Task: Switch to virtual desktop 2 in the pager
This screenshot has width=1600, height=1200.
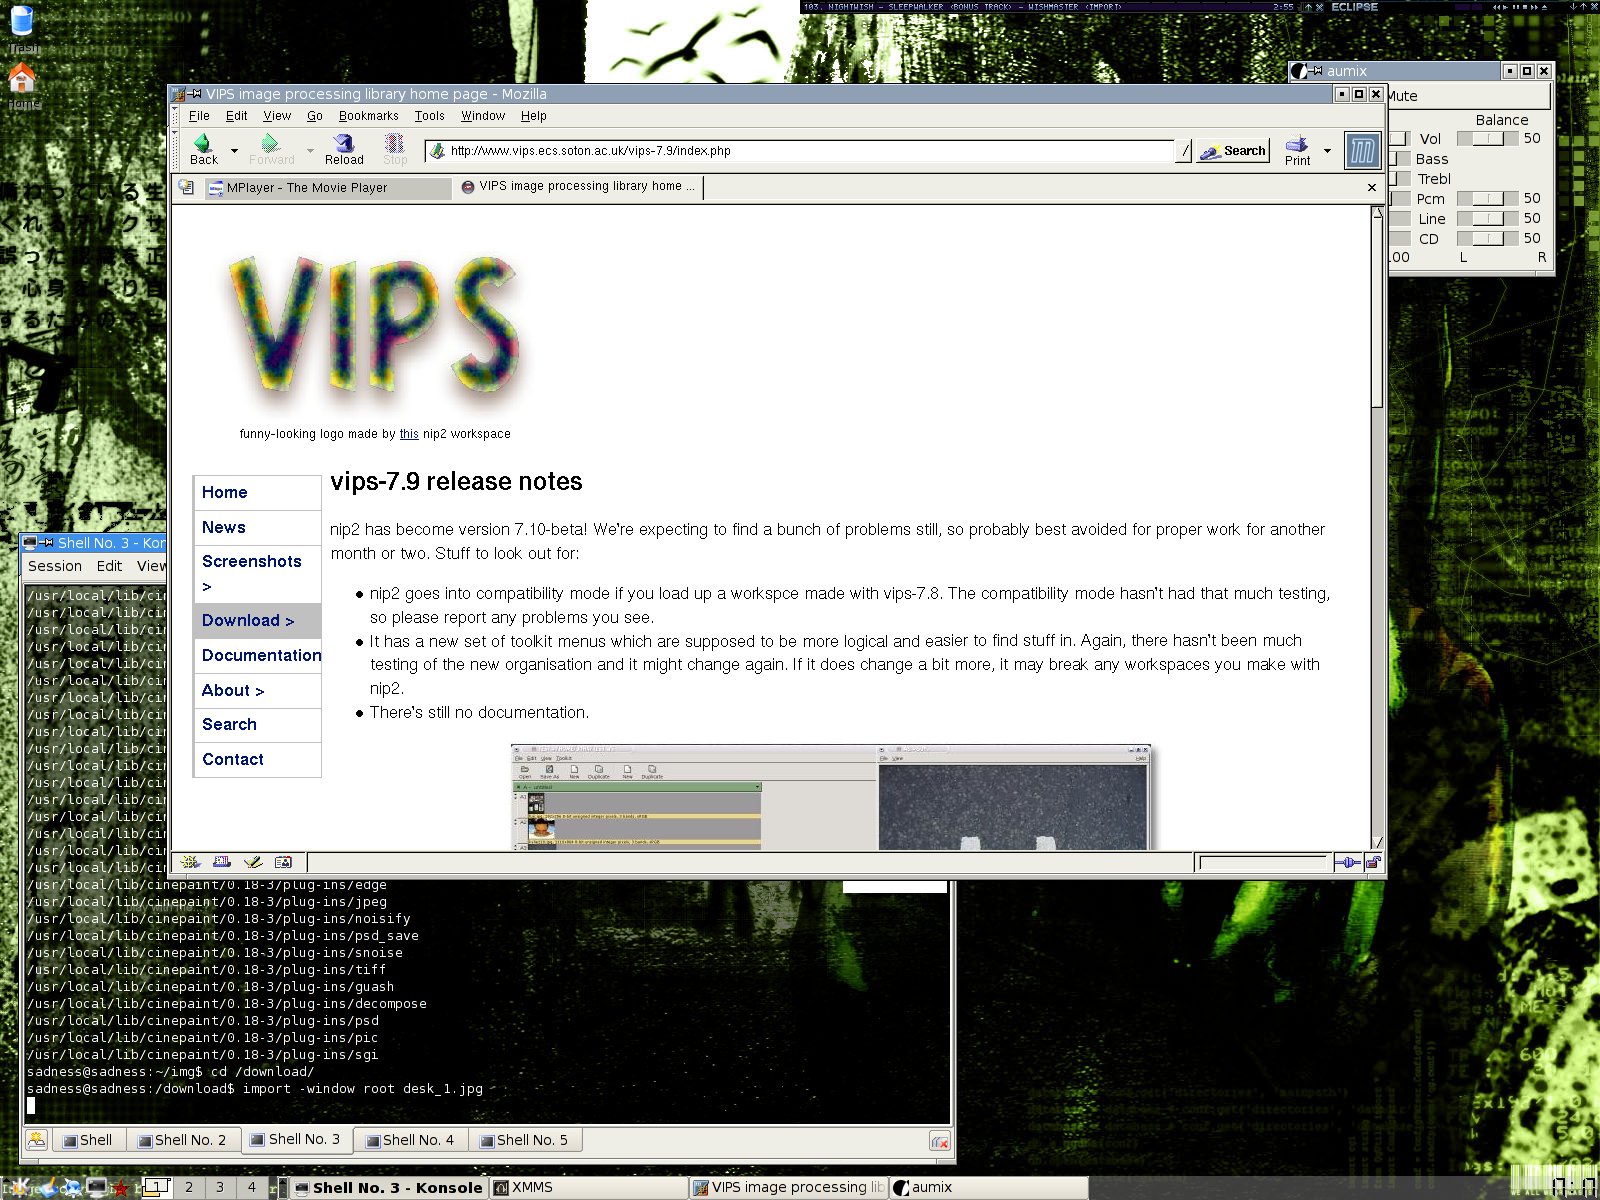Action: (x=189, y=1188)
